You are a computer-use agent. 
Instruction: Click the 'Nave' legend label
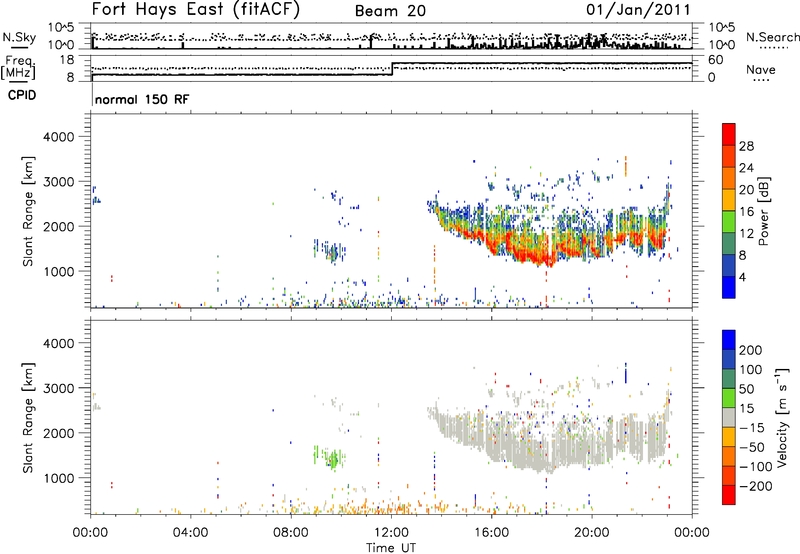coord(760,69)
